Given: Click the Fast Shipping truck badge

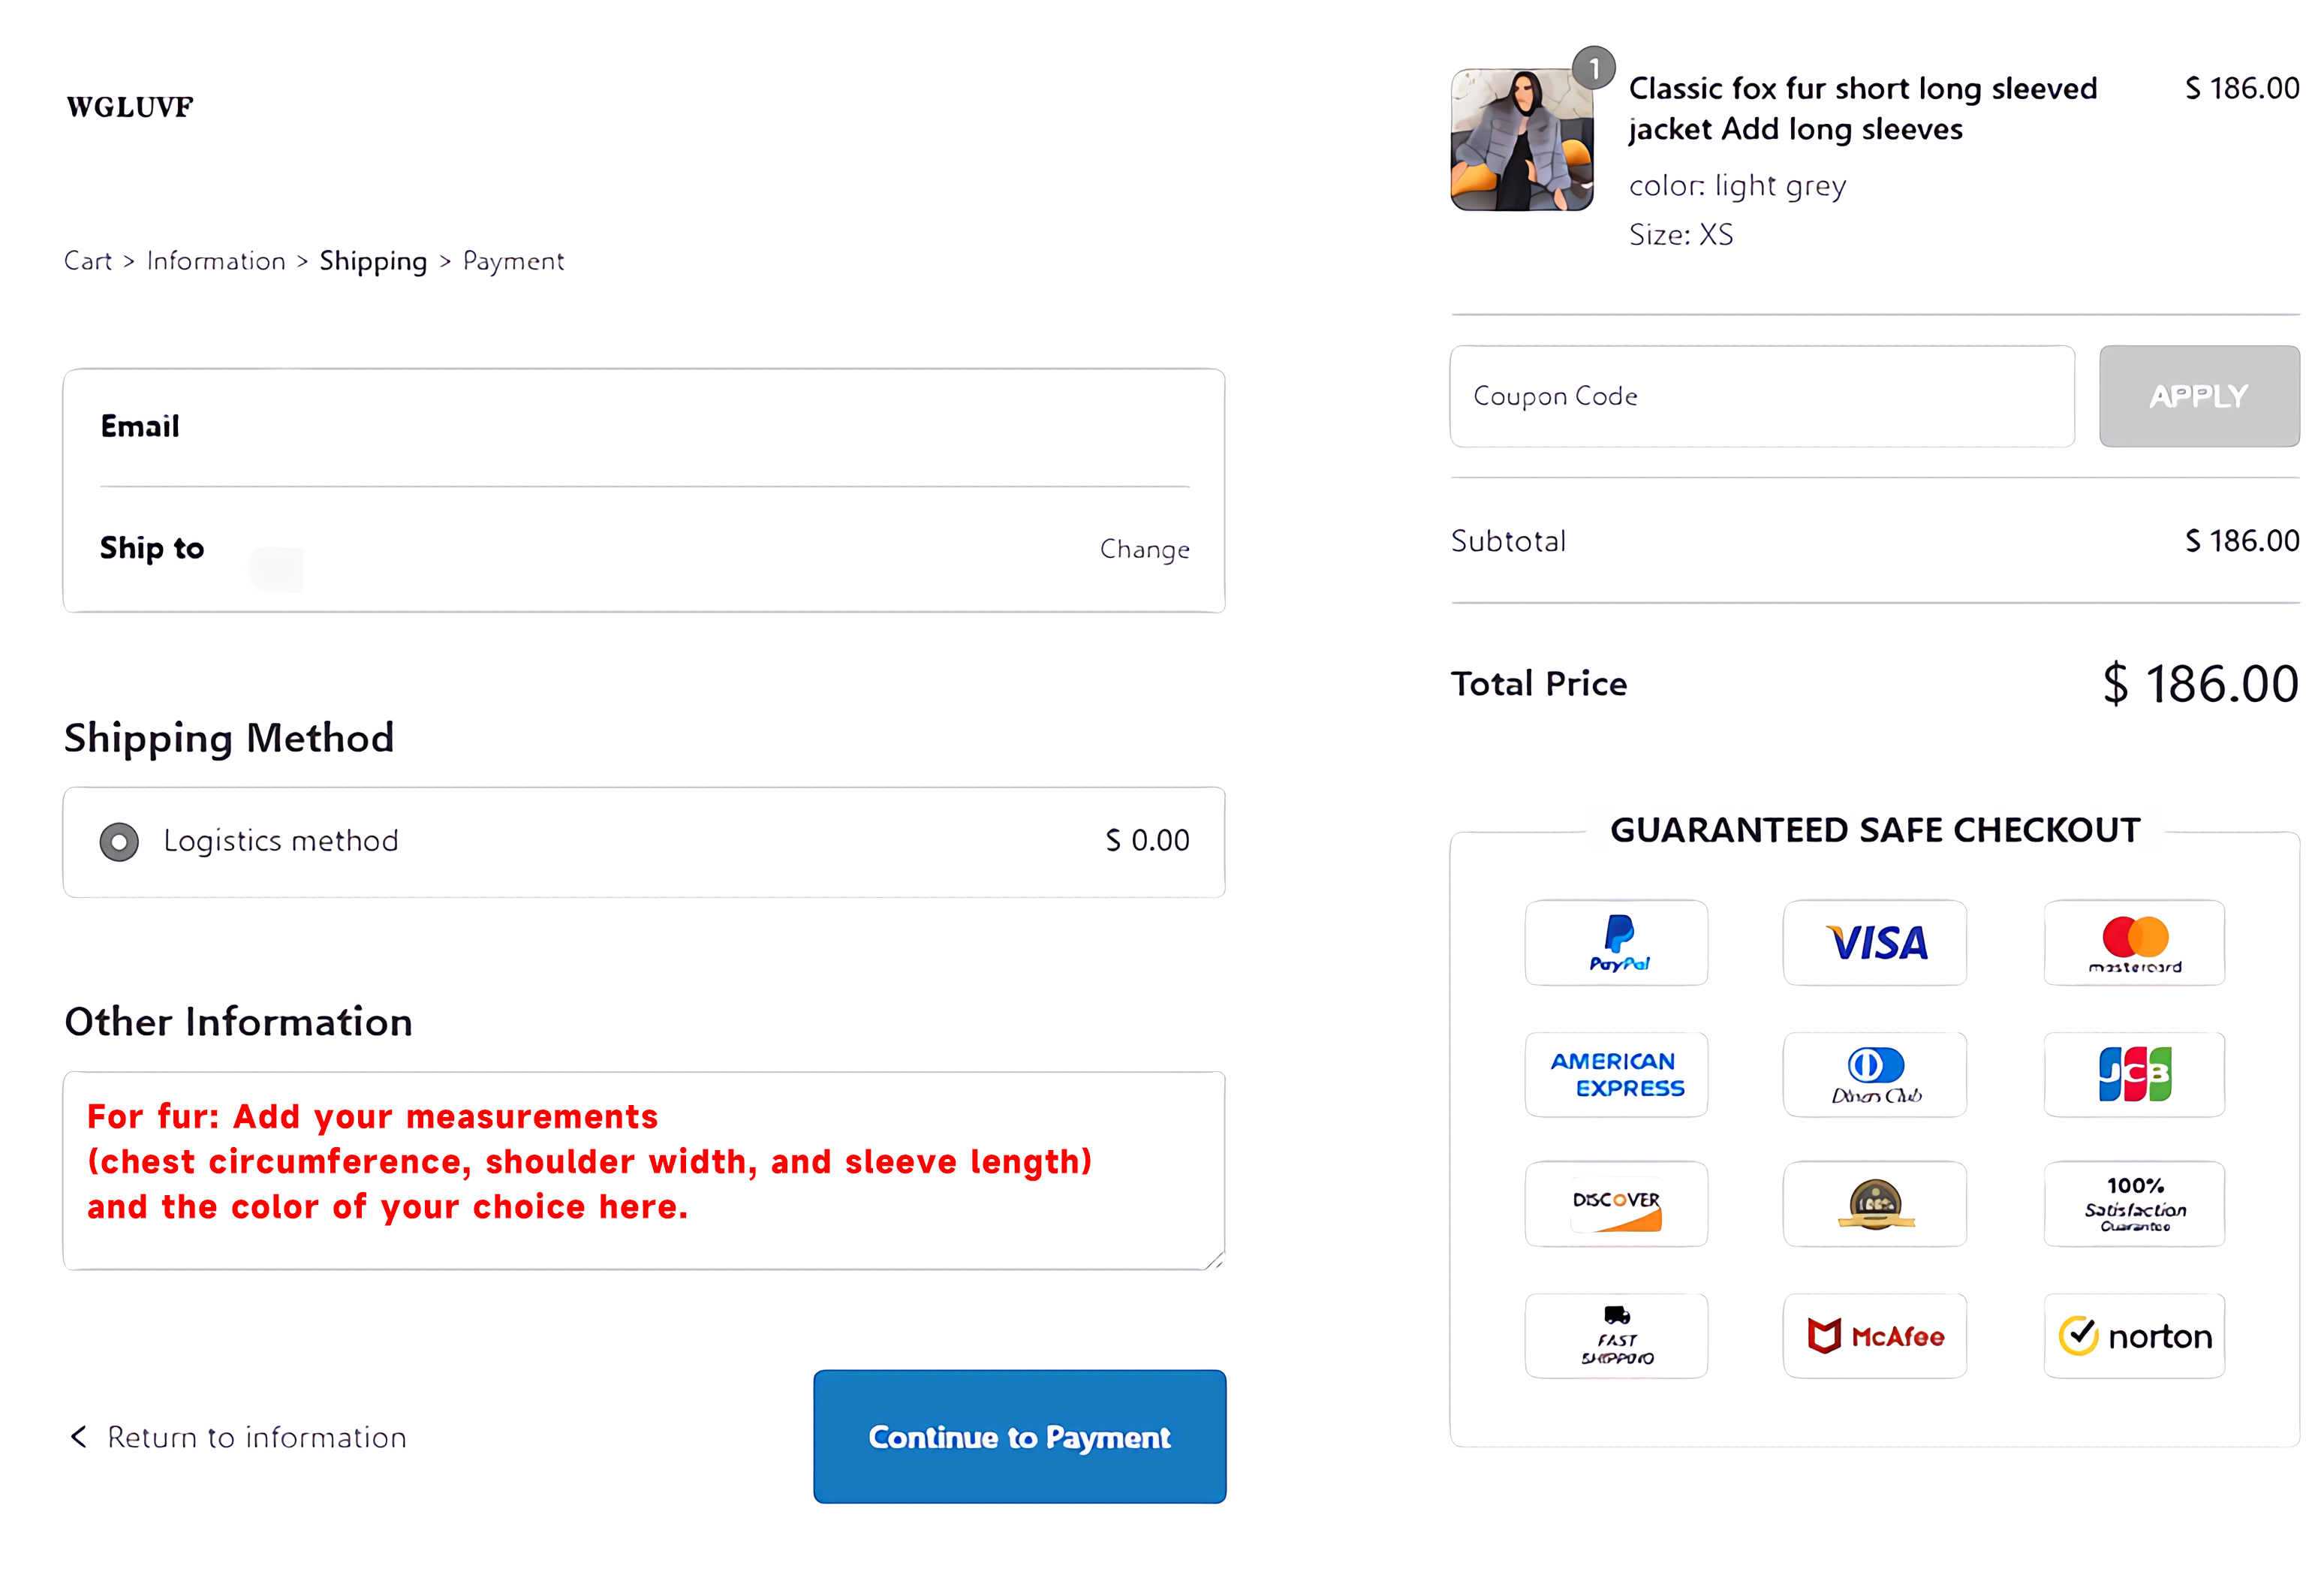Looking at the screenshot, I should coord(1616,1336).
